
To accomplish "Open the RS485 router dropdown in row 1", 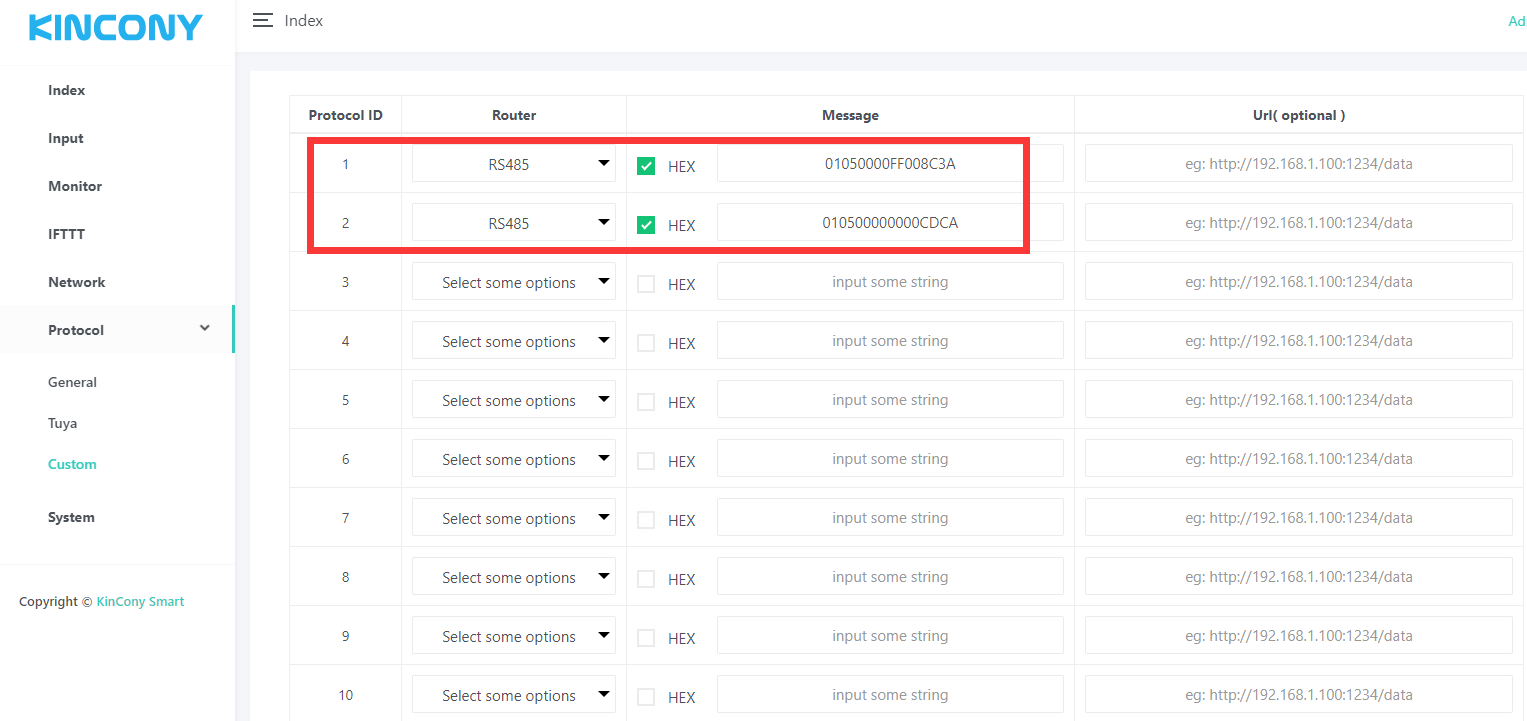I will click(513, 165).
